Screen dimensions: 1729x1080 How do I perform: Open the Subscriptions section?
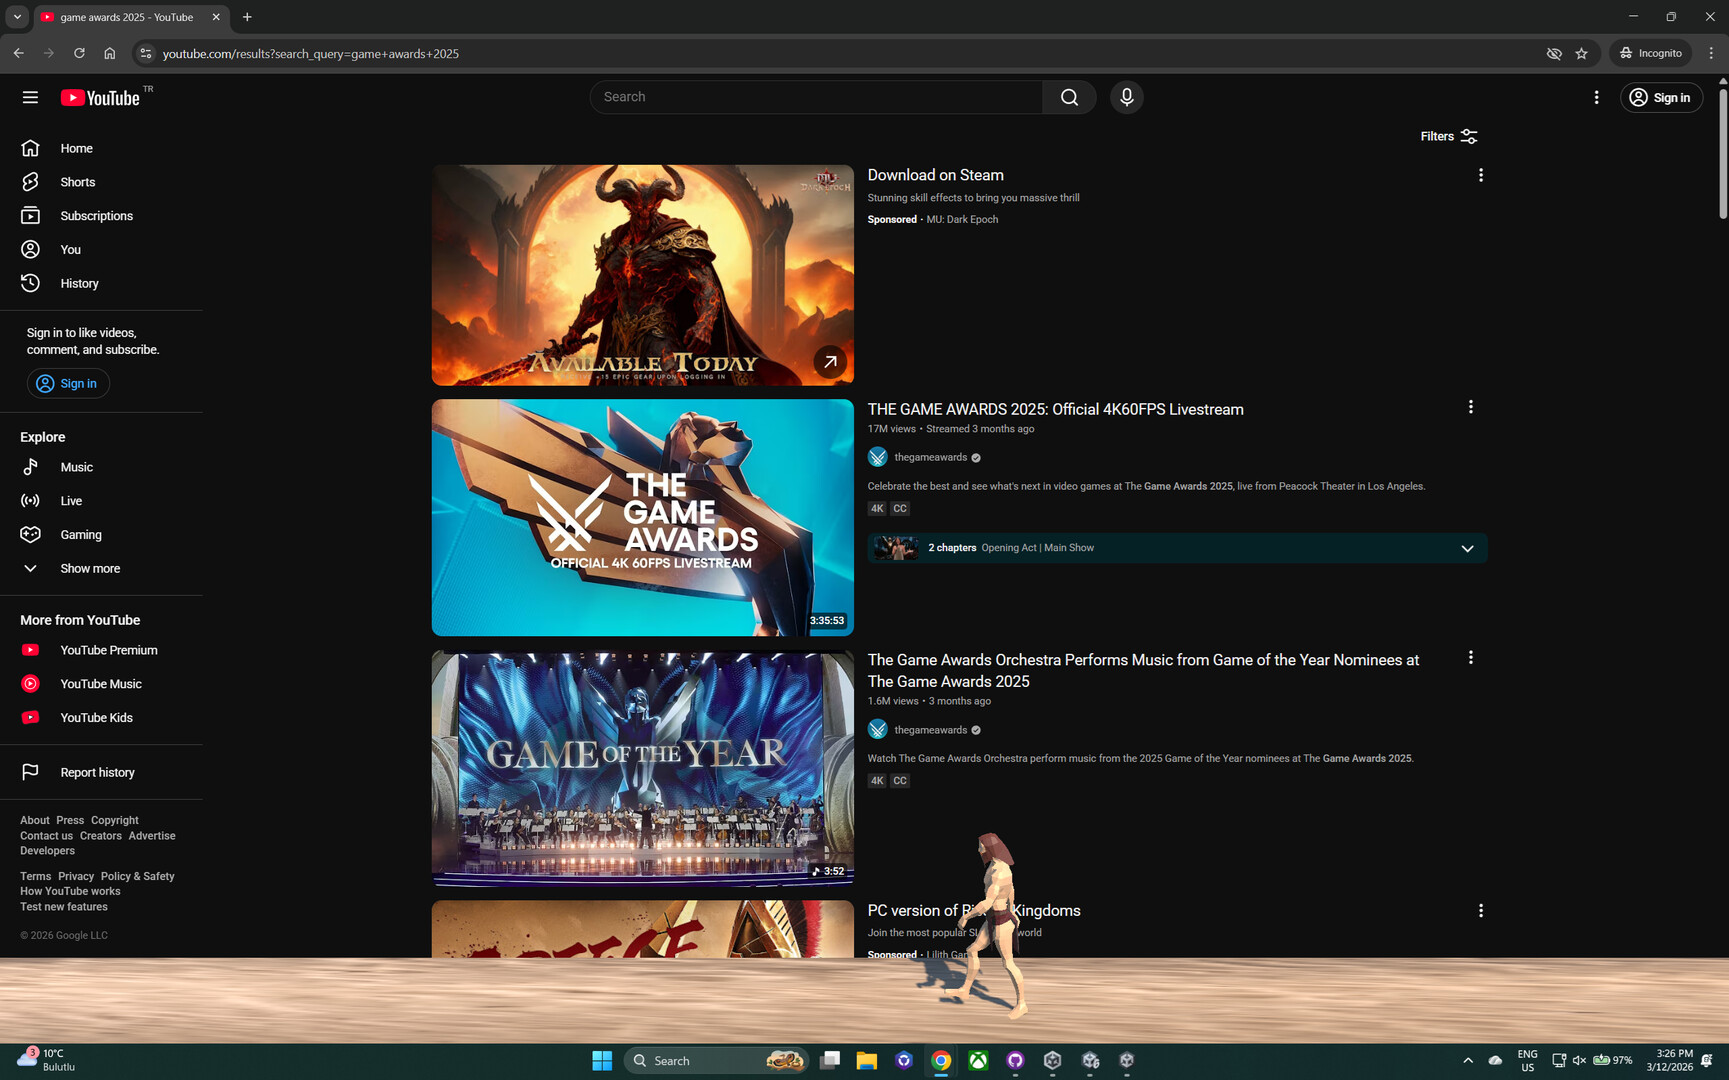click(96, 215)
